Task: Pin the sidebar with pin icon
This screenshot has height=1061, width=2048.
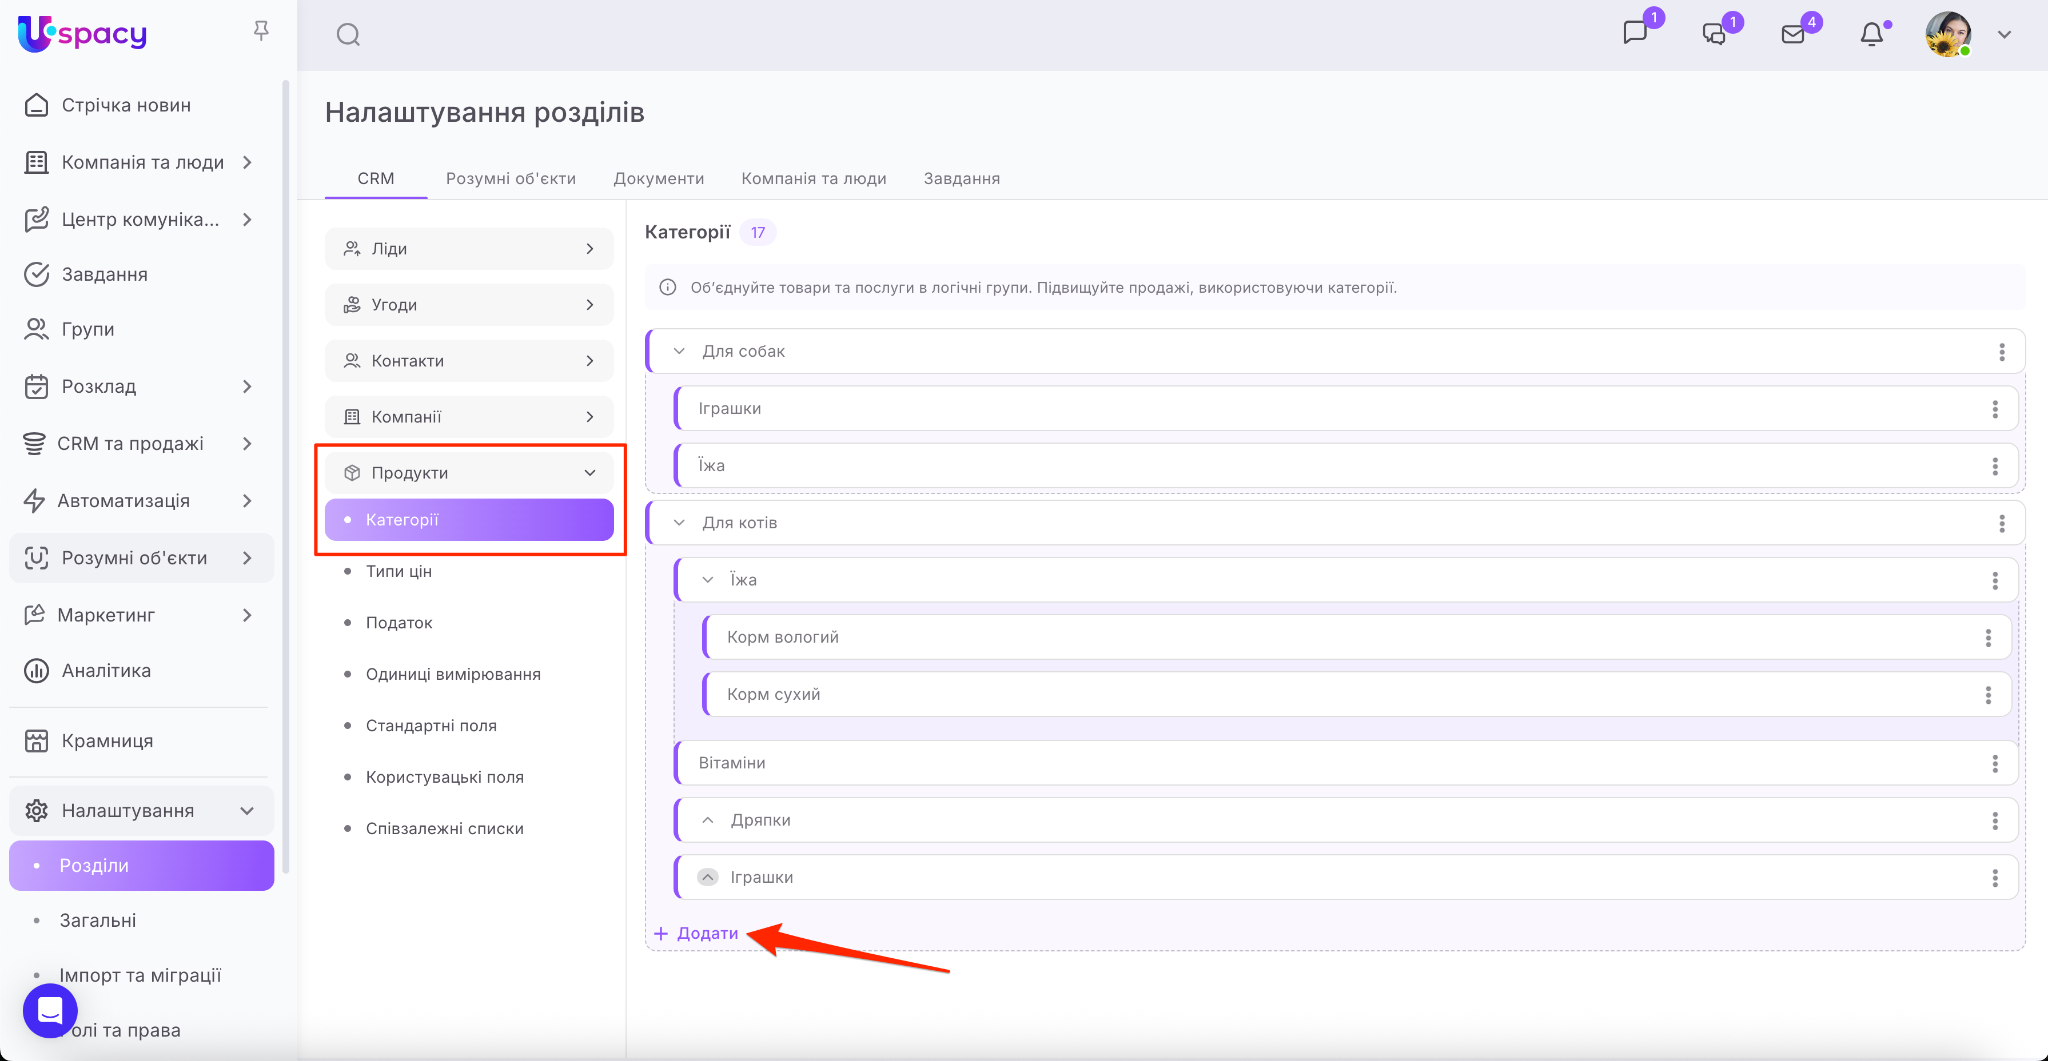Action: (x=261, y=32)
